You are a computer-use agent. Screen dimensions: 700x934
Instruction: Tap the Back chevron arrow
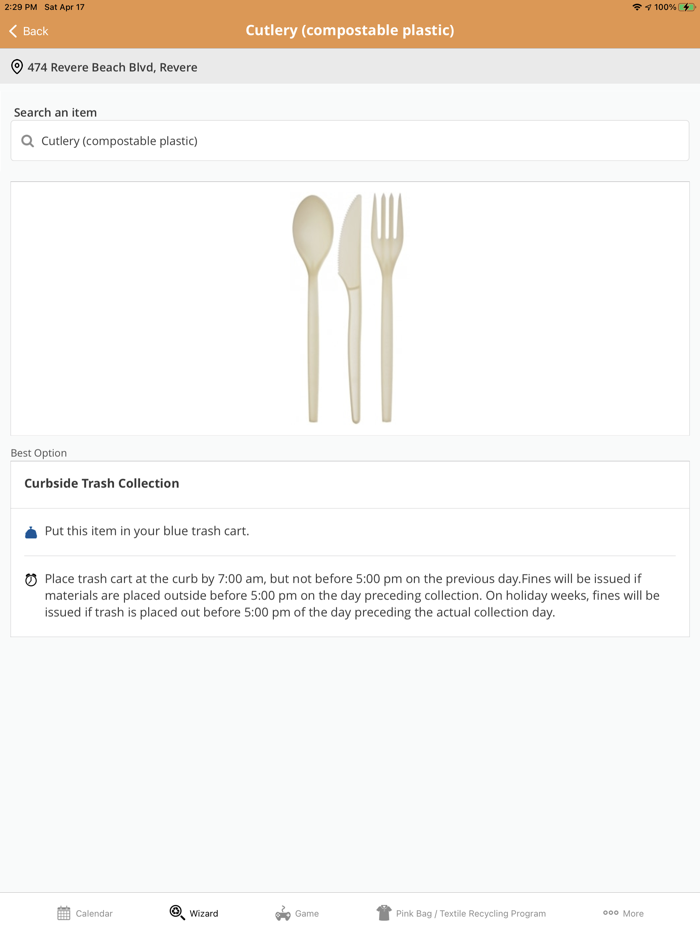(13, 31)
